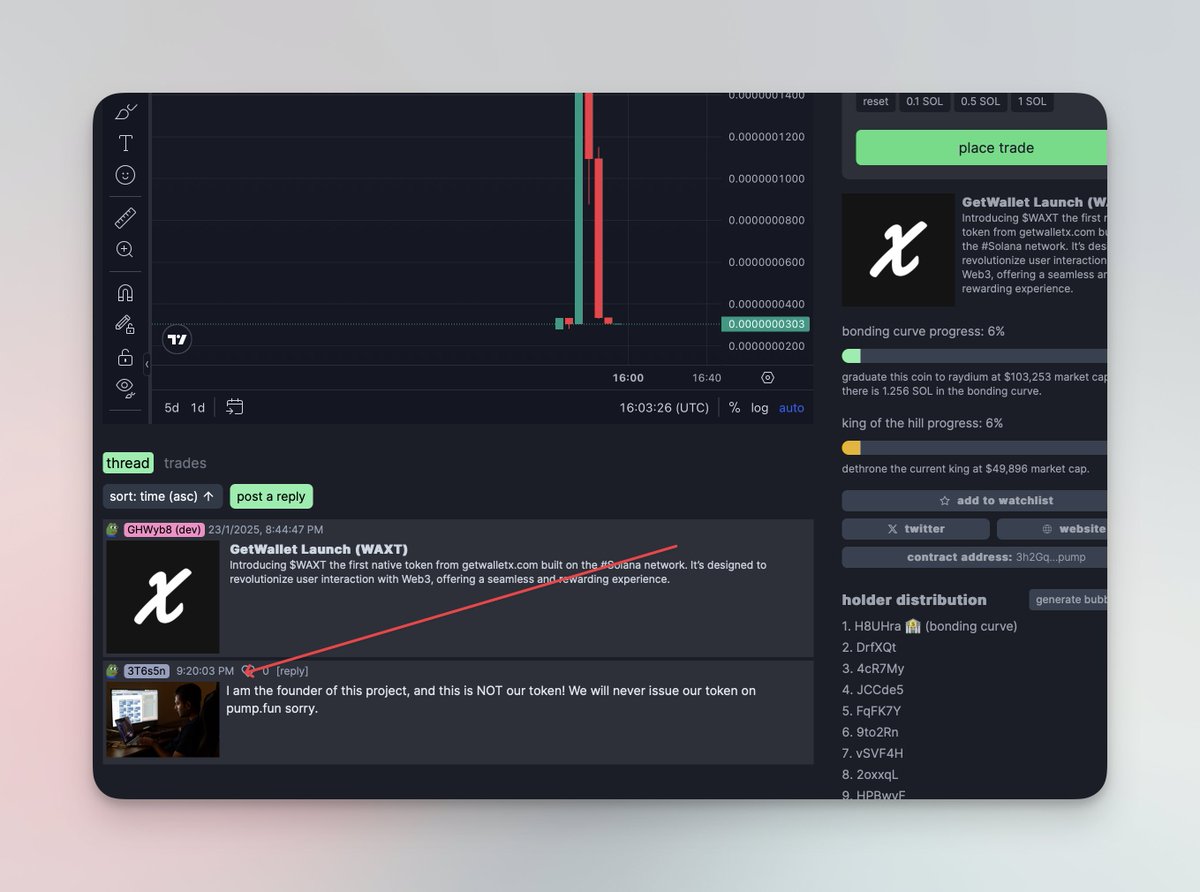The height and width of the screenshot is (892, 1200).
Task: Switch chart range to 5d
Action: pyautogui.click(x=170, y=407)
